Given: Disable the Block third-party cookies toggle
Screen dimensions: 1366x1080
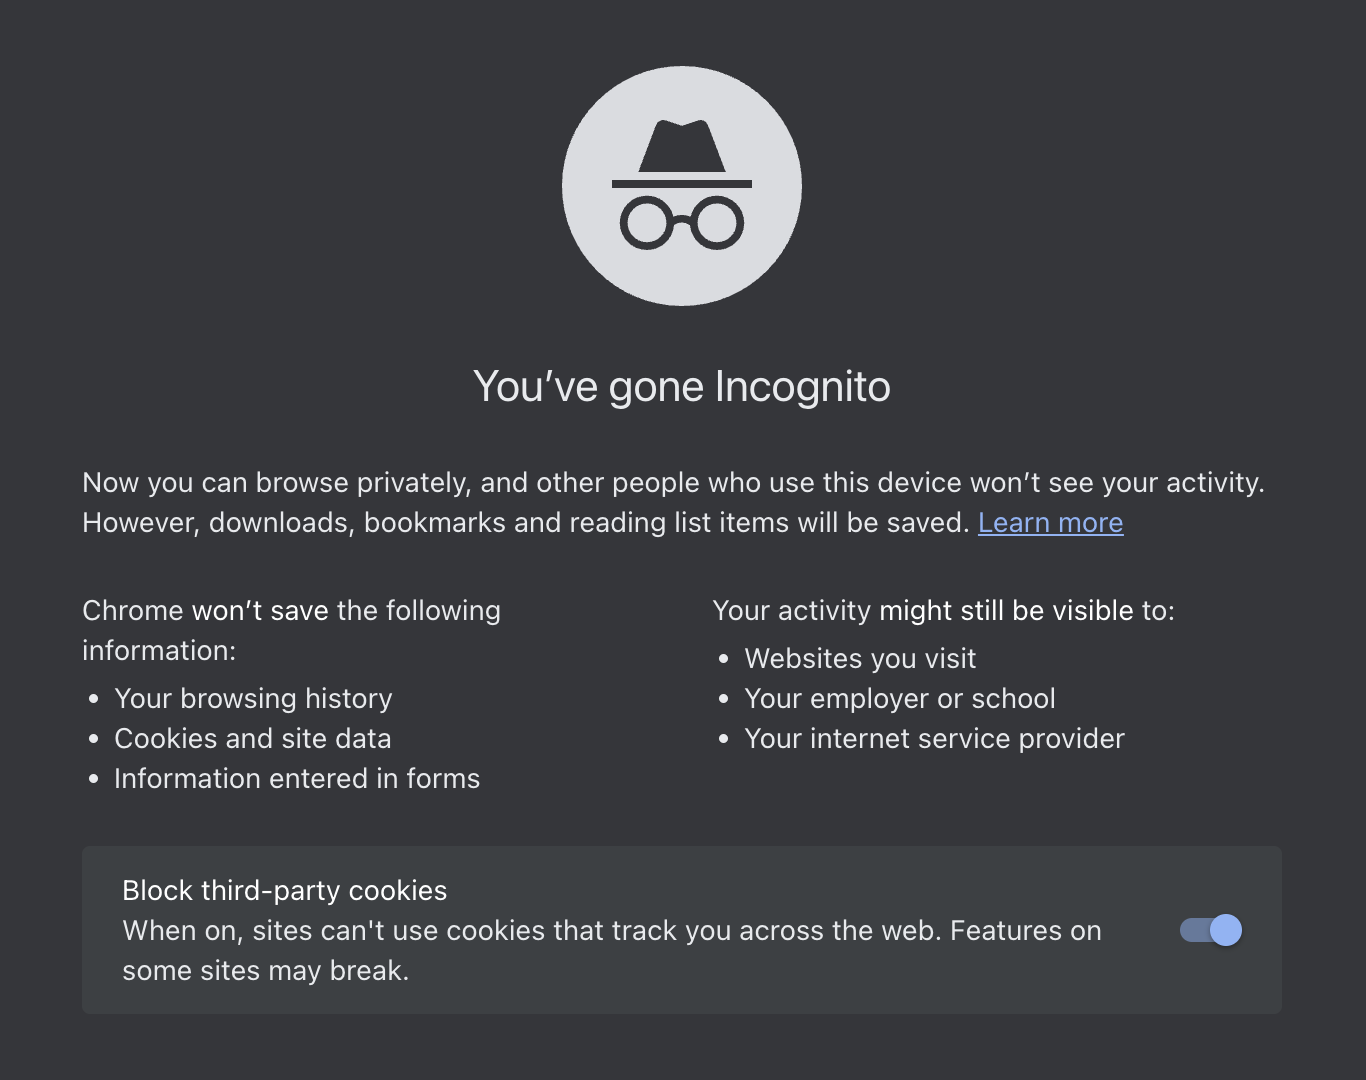Looking at the screenshot, I should pos(1211,930).
